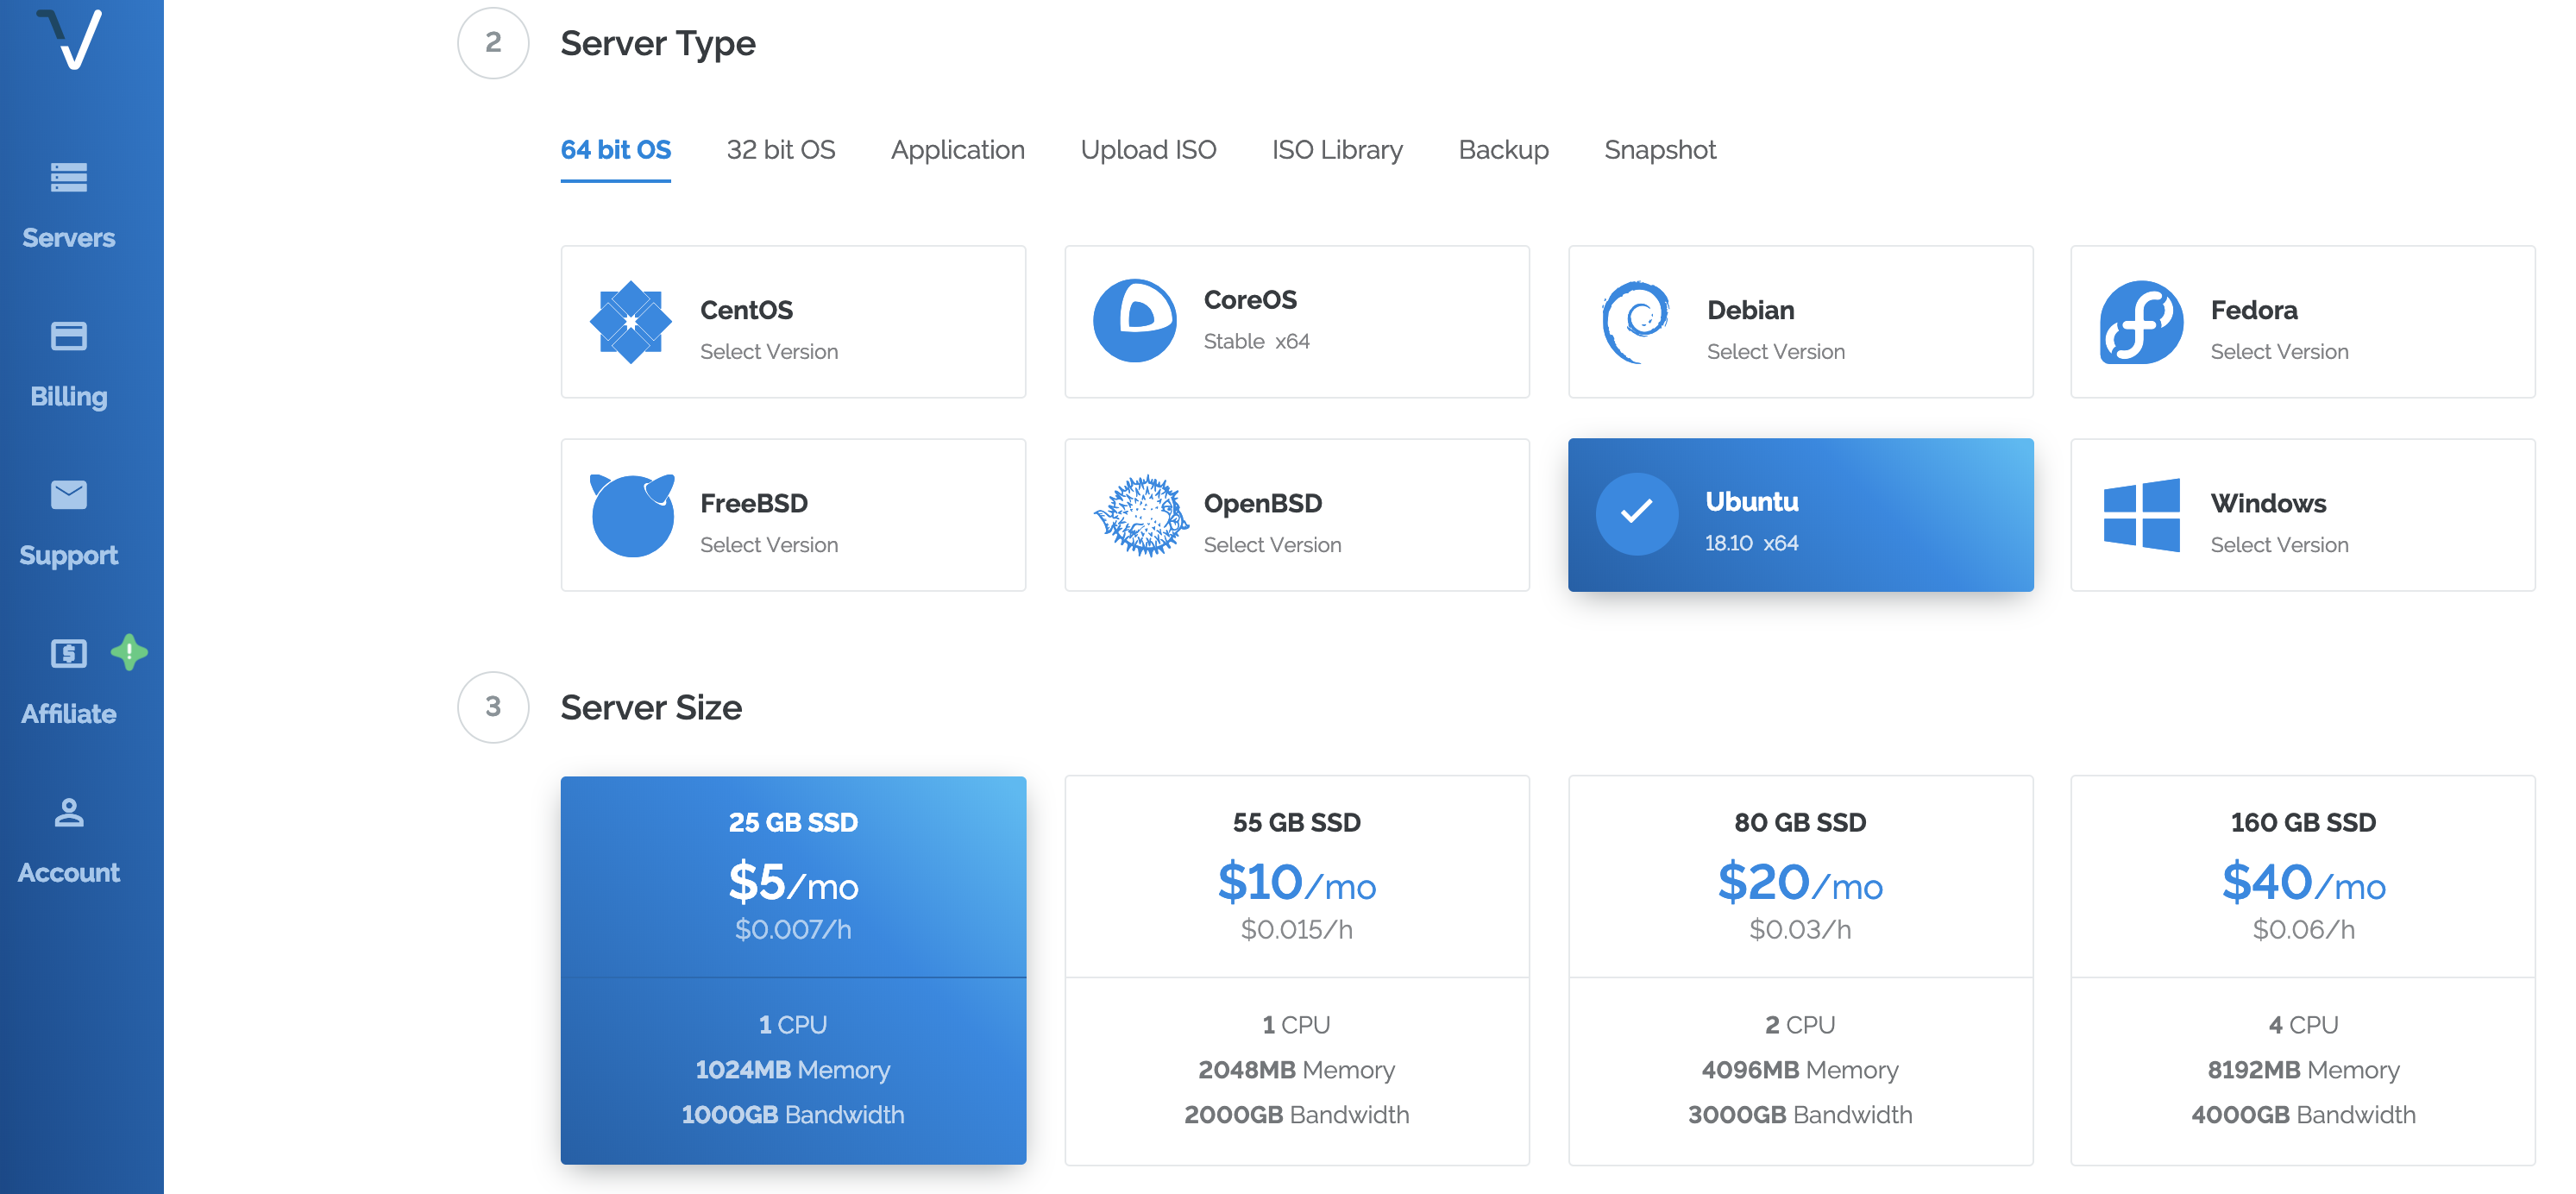Select the 80 GB SSD $20/mo plan
This screenshot has width=2576, height=1194.
coord(1800,970)
